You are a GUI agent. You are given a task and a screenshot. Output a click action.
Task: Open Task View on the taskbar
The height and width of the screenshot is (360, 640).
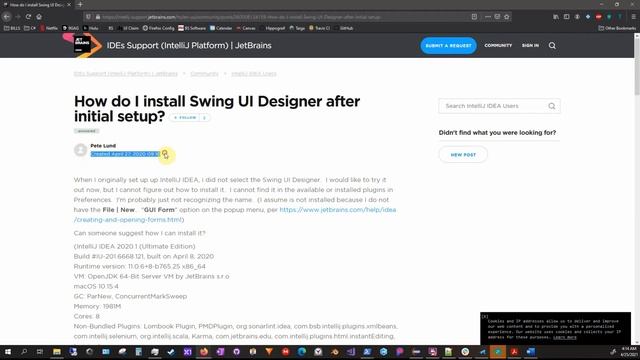40,351
